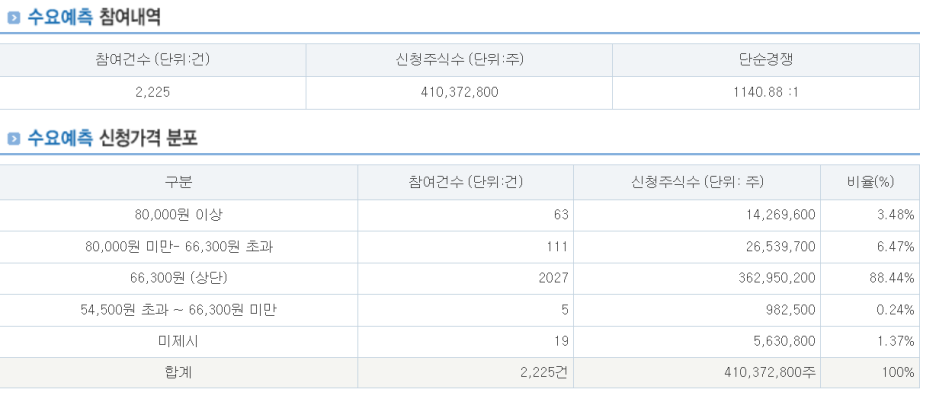The height and width of the screenshot is (402, 936).
Task: Click the arrow icon beside 수요예측 신청가격 분포
Action: point(14,139)
